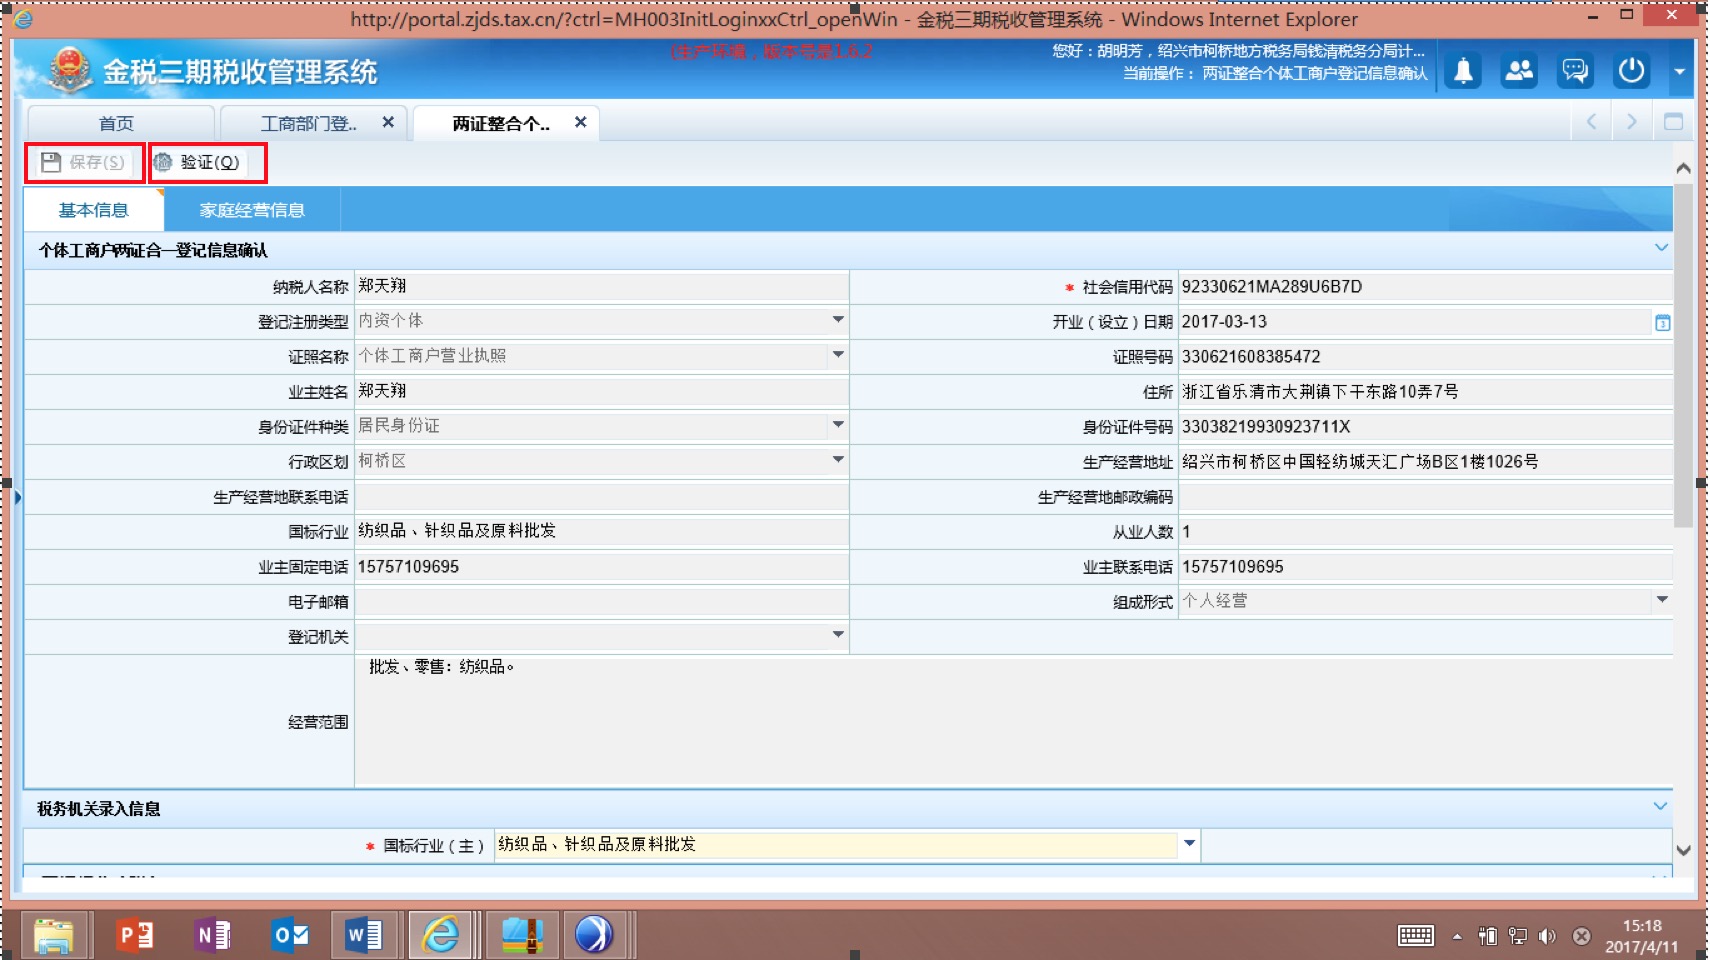Viewport: 1710px width, 960px height.
Task: Switch to the 家庭经营信息 tab
Action: pyautogui.click(x=252, y=210)
